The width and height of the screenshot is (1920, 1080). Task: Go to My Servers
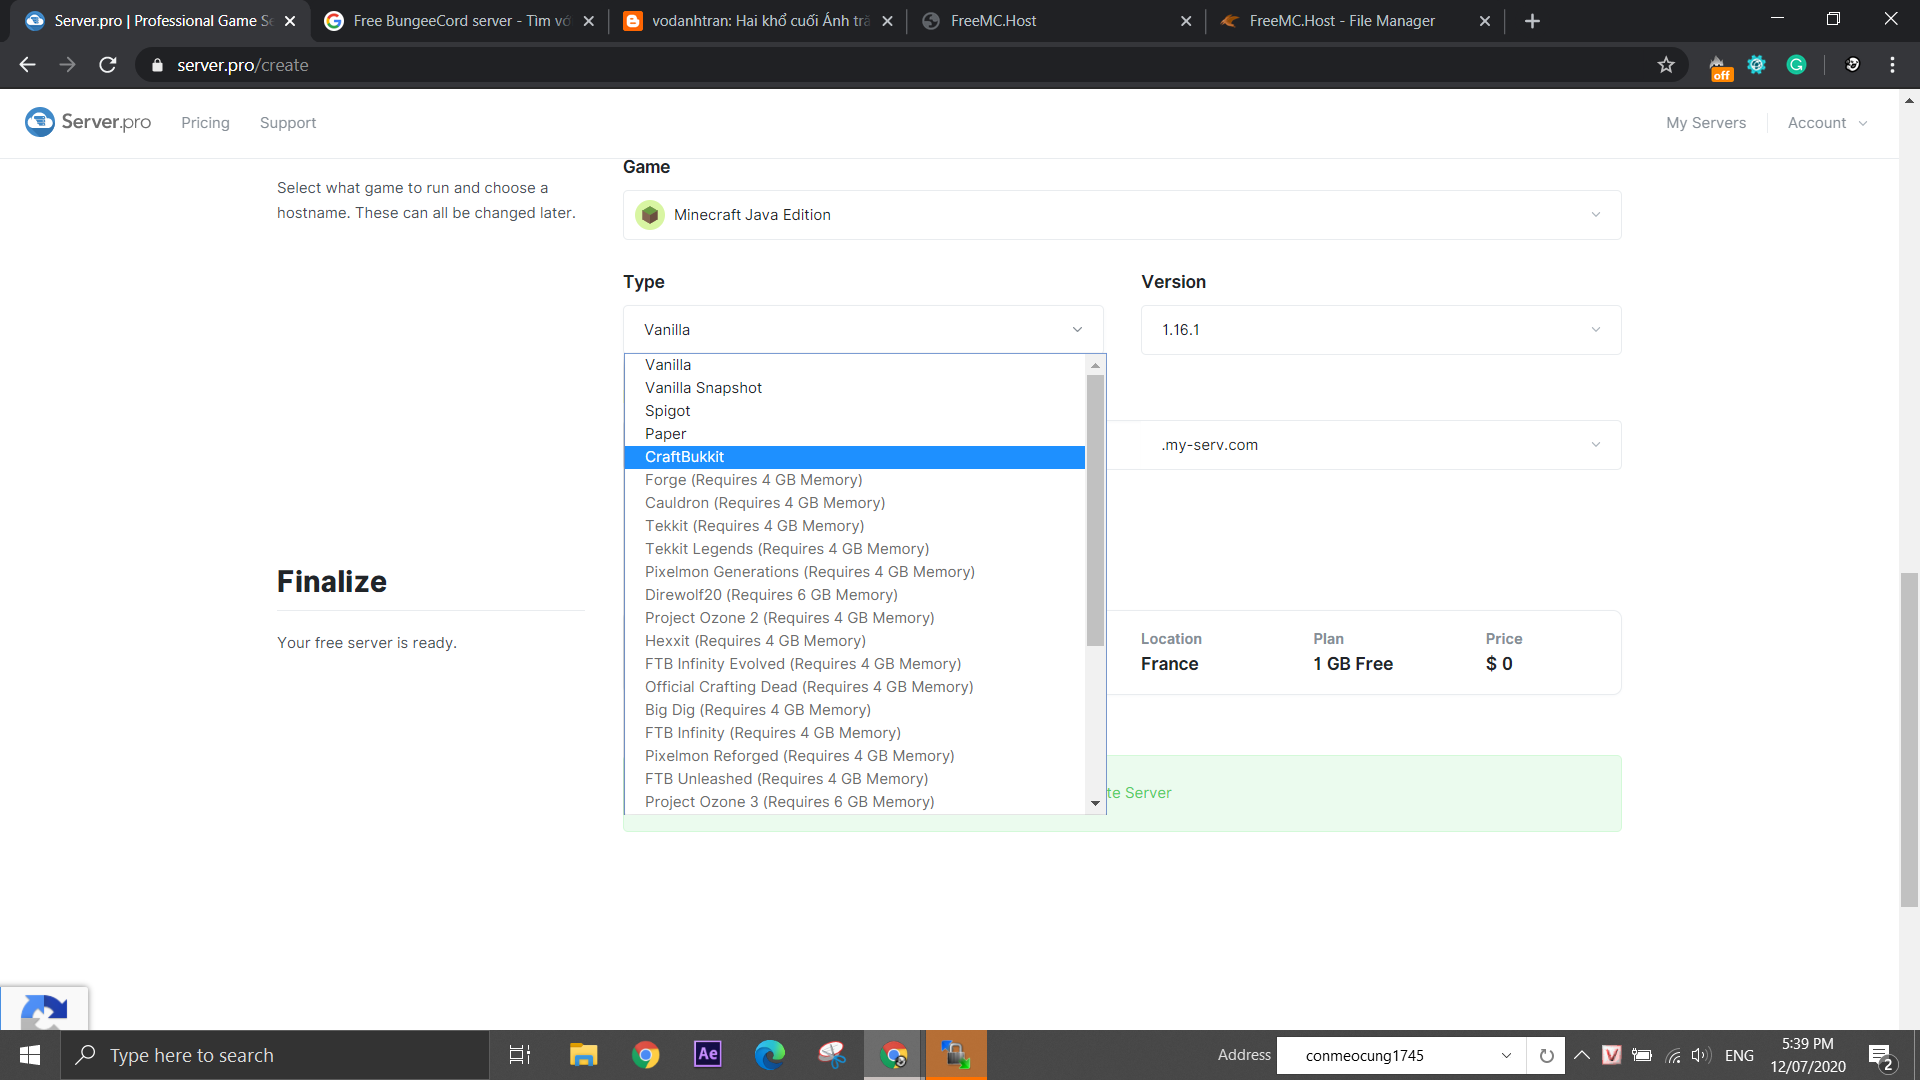pos(1705,123)
